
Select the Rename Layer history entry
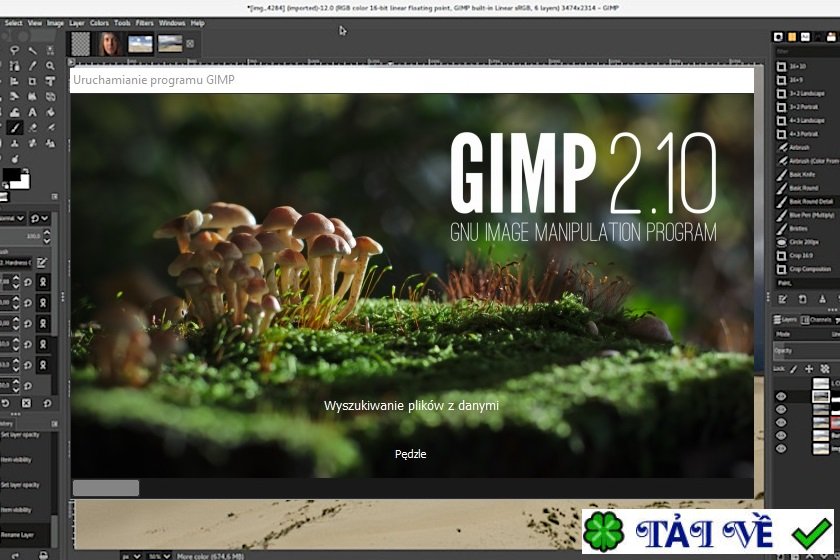coord(26,535)
